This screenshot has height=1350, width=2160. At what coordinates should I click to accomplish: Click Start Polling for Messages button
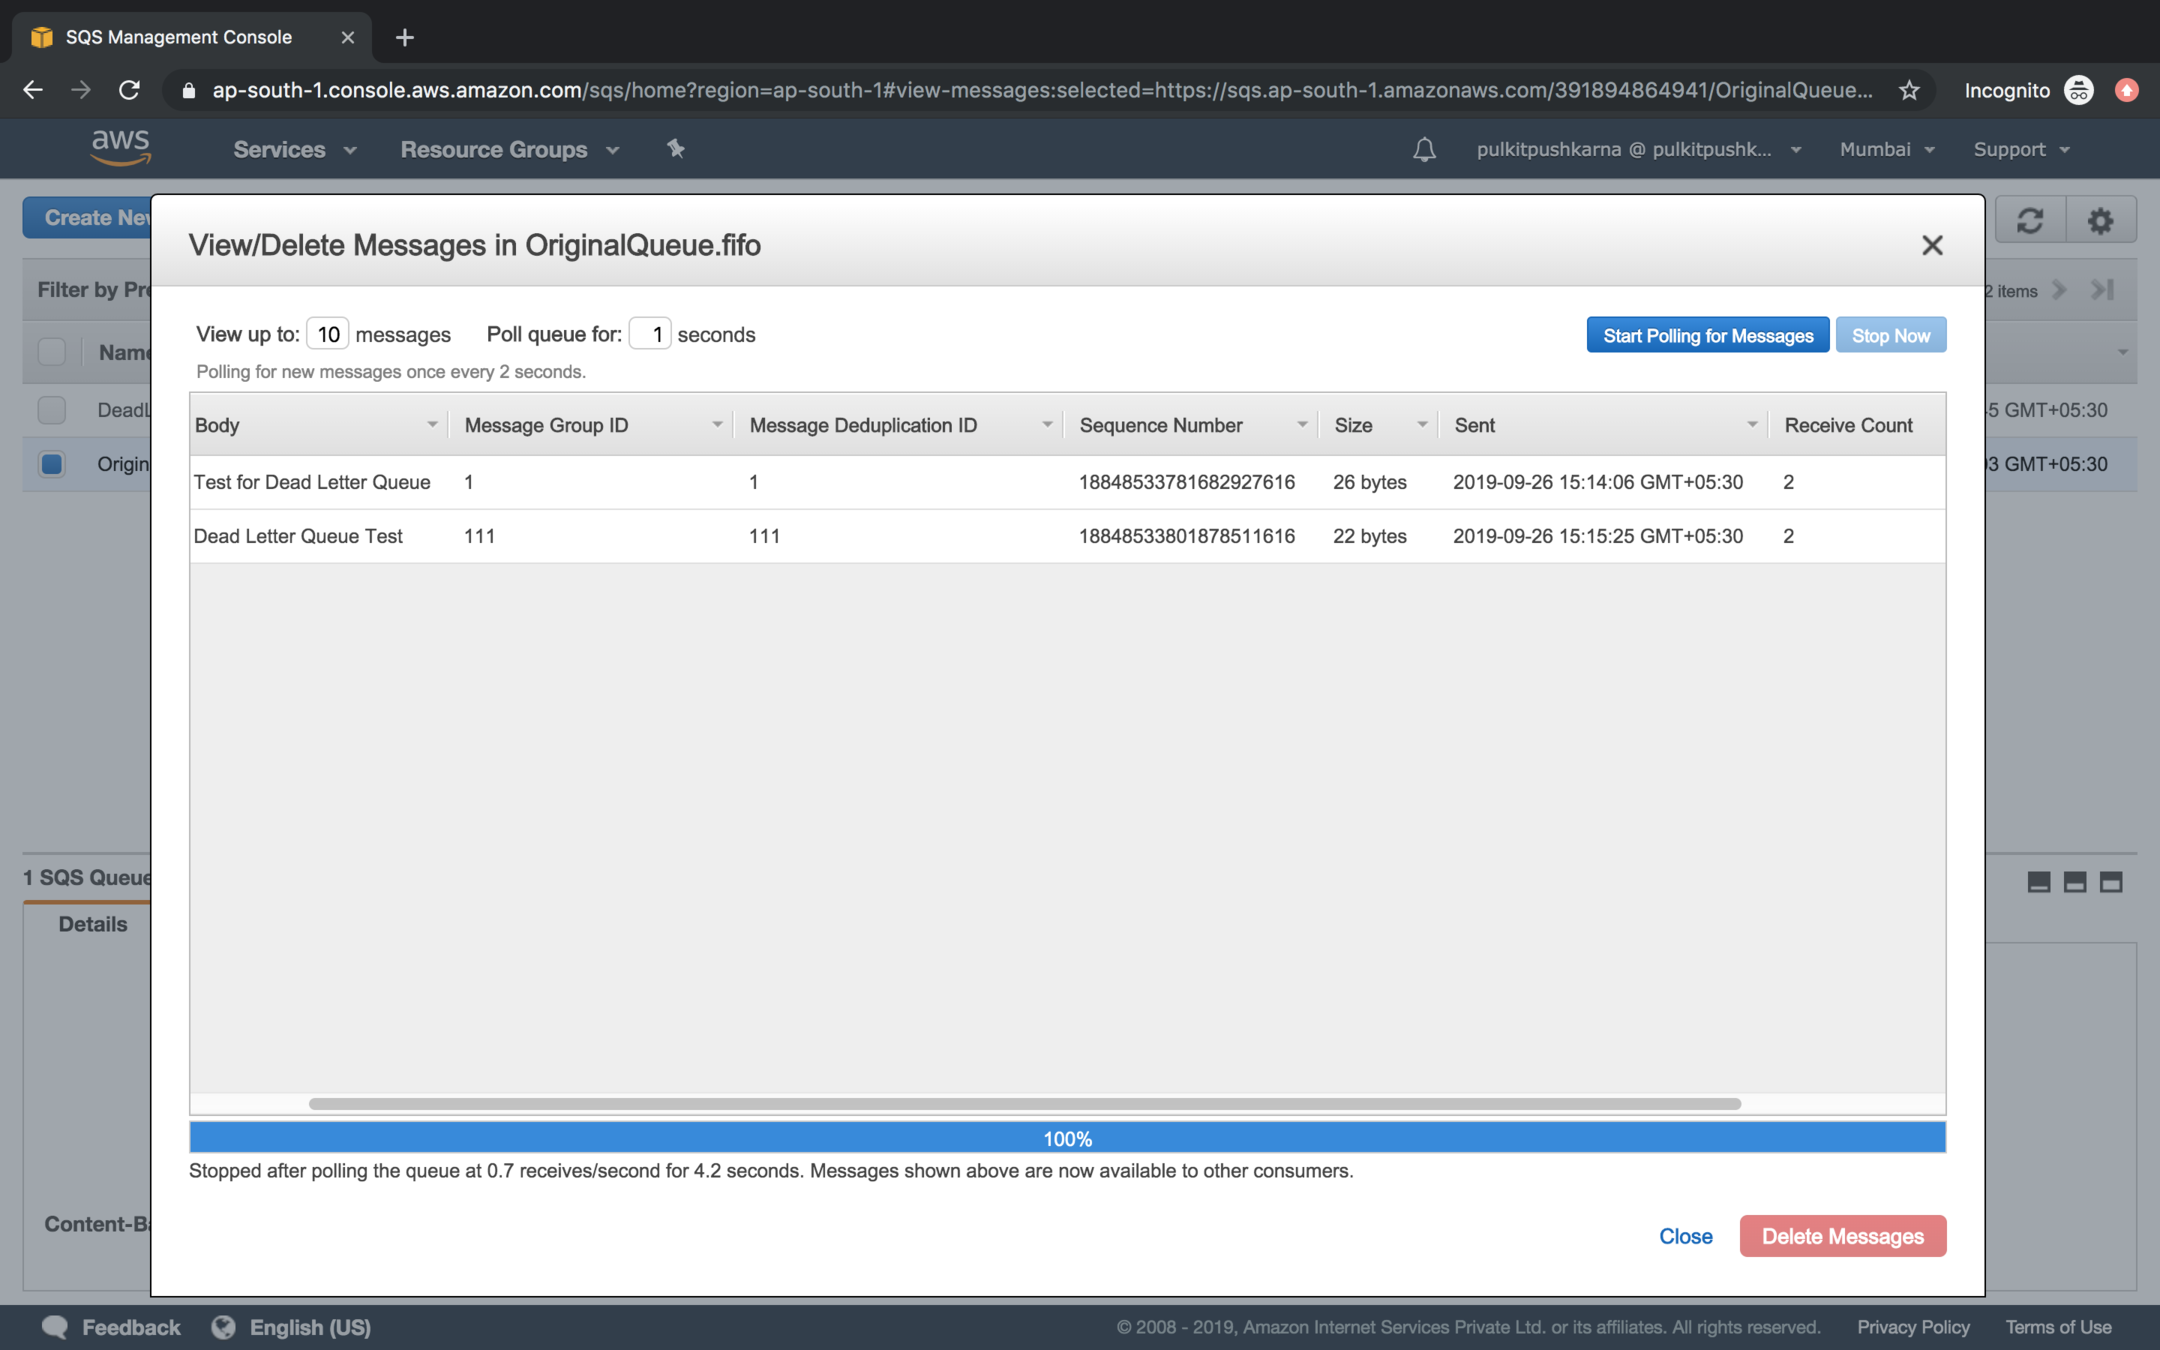click(1707, 335)
